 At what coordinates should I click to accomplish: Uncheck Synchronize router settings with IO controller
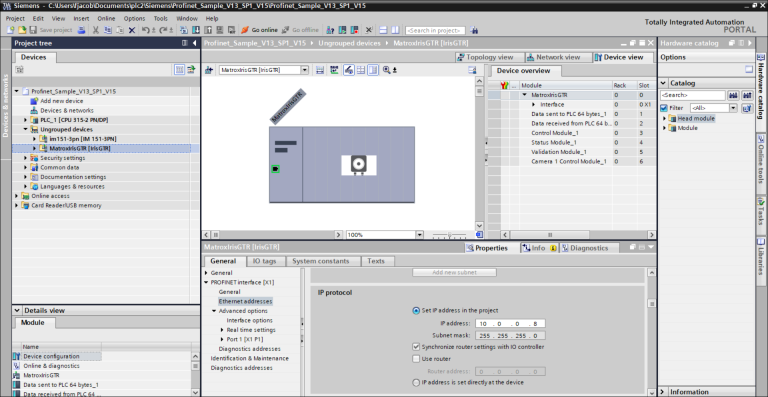click(x=416, y=347)
